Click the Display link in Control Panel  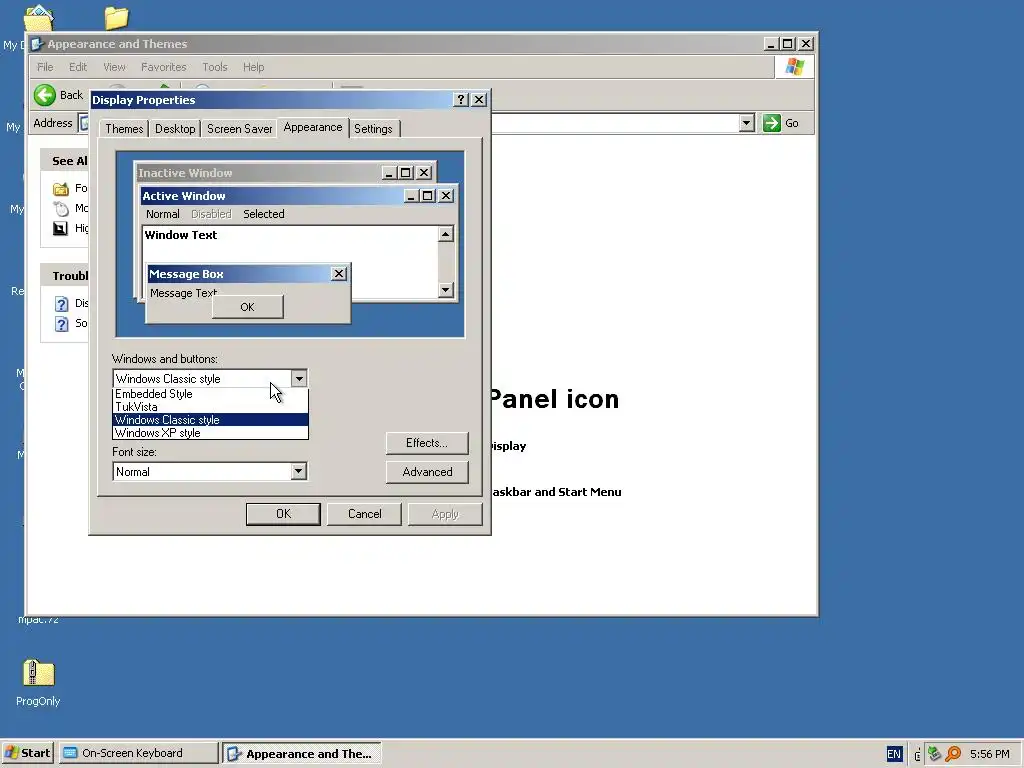pyautogui.click(x=509, y=446)
